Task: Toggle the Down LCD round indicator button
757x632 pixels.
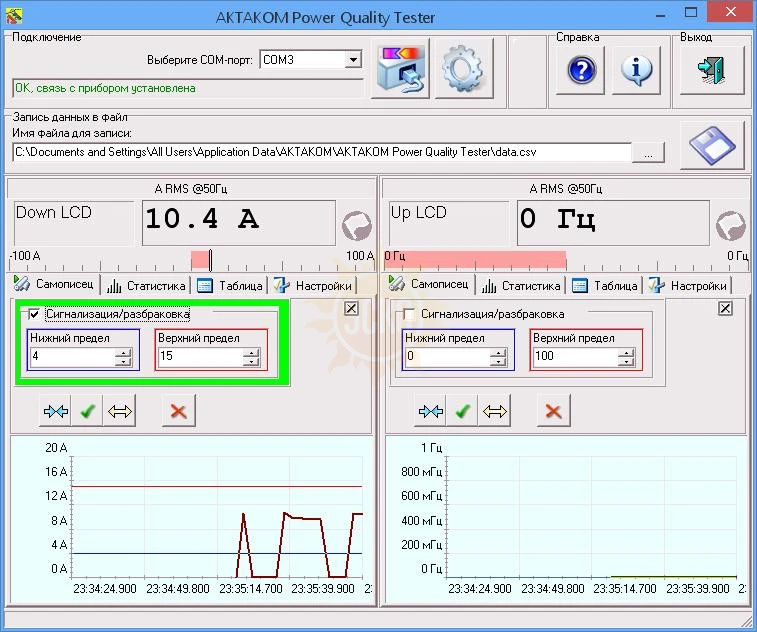Action: pos(356,225)
